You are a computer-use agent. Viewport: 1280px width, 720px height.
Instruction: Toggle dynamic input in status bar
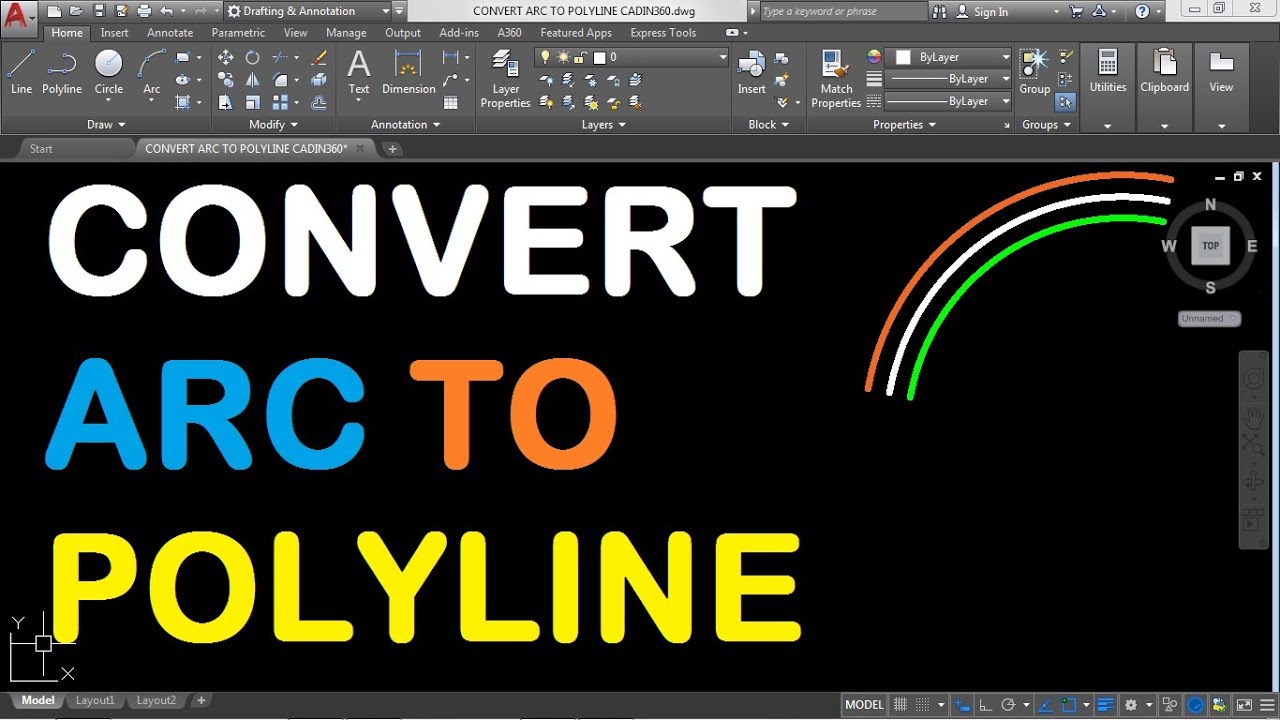961,704
